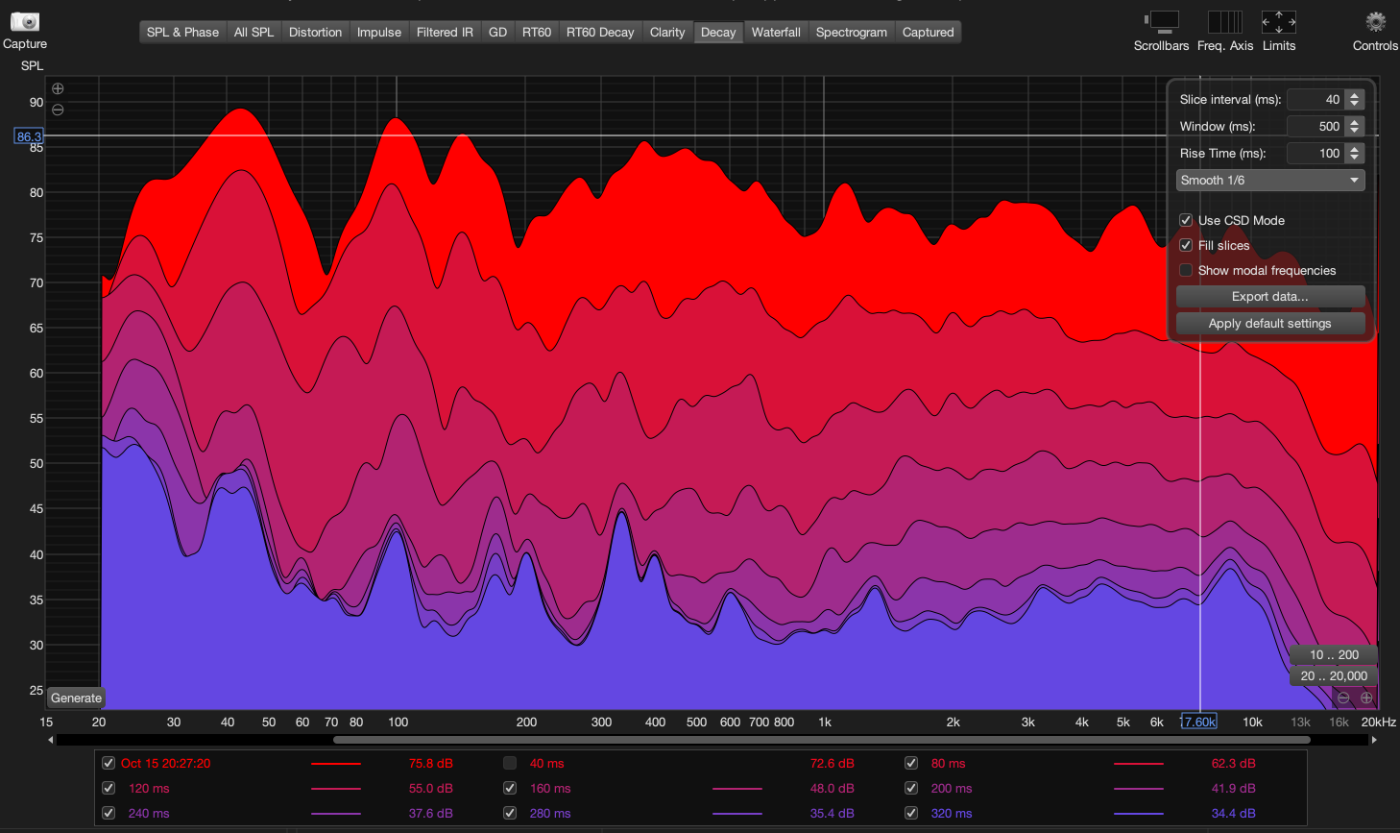Open the Spectrogram tab
The image size is (1400, 833).
851,32
